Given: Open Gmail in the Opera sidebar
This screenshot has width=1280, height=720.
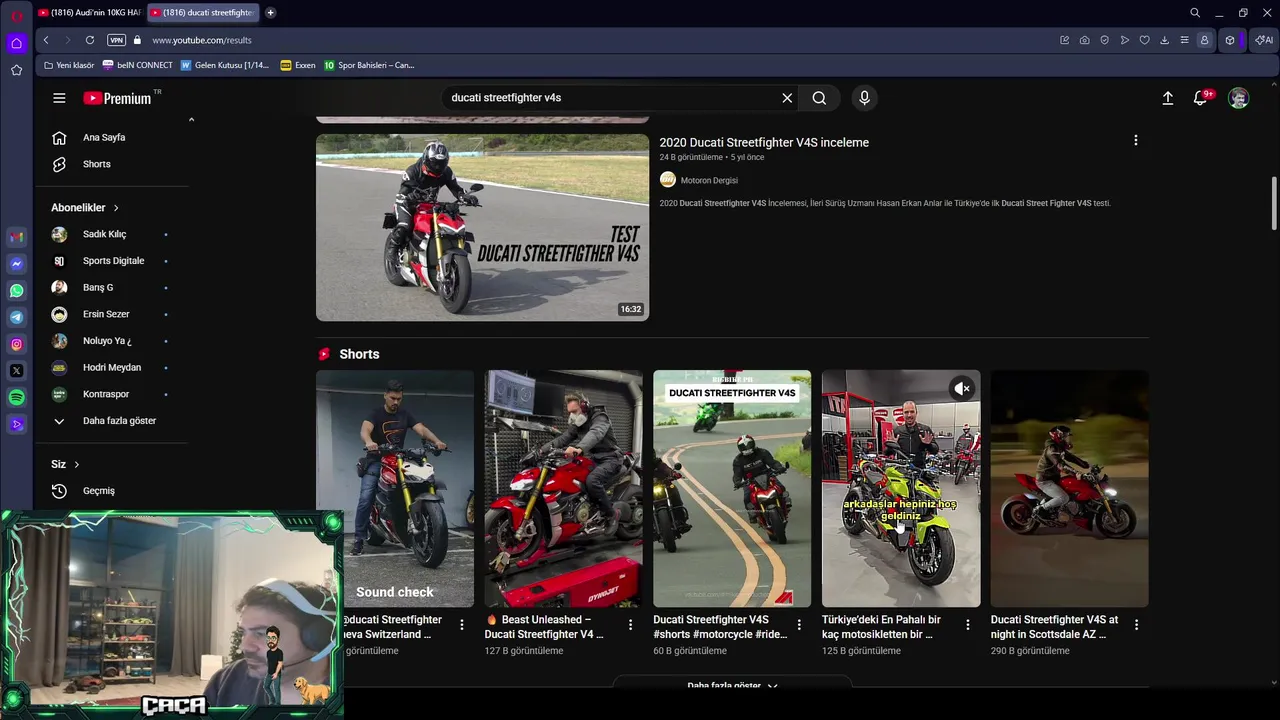Looking at the screenshot, I should coord(16,237).
